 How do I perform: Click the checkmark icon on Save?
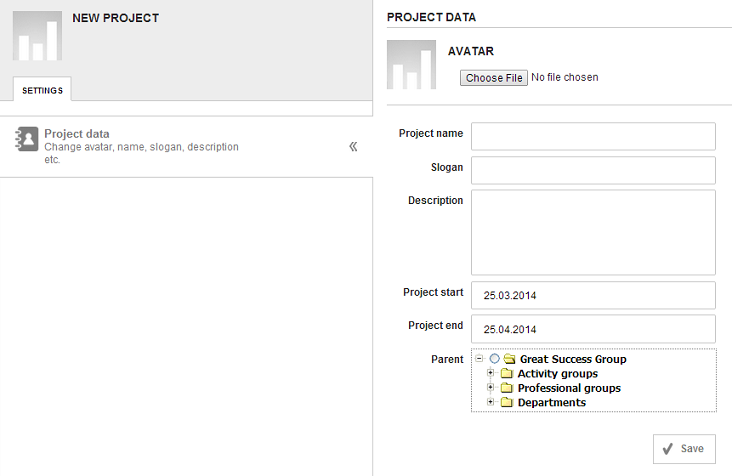coord(668,449)
